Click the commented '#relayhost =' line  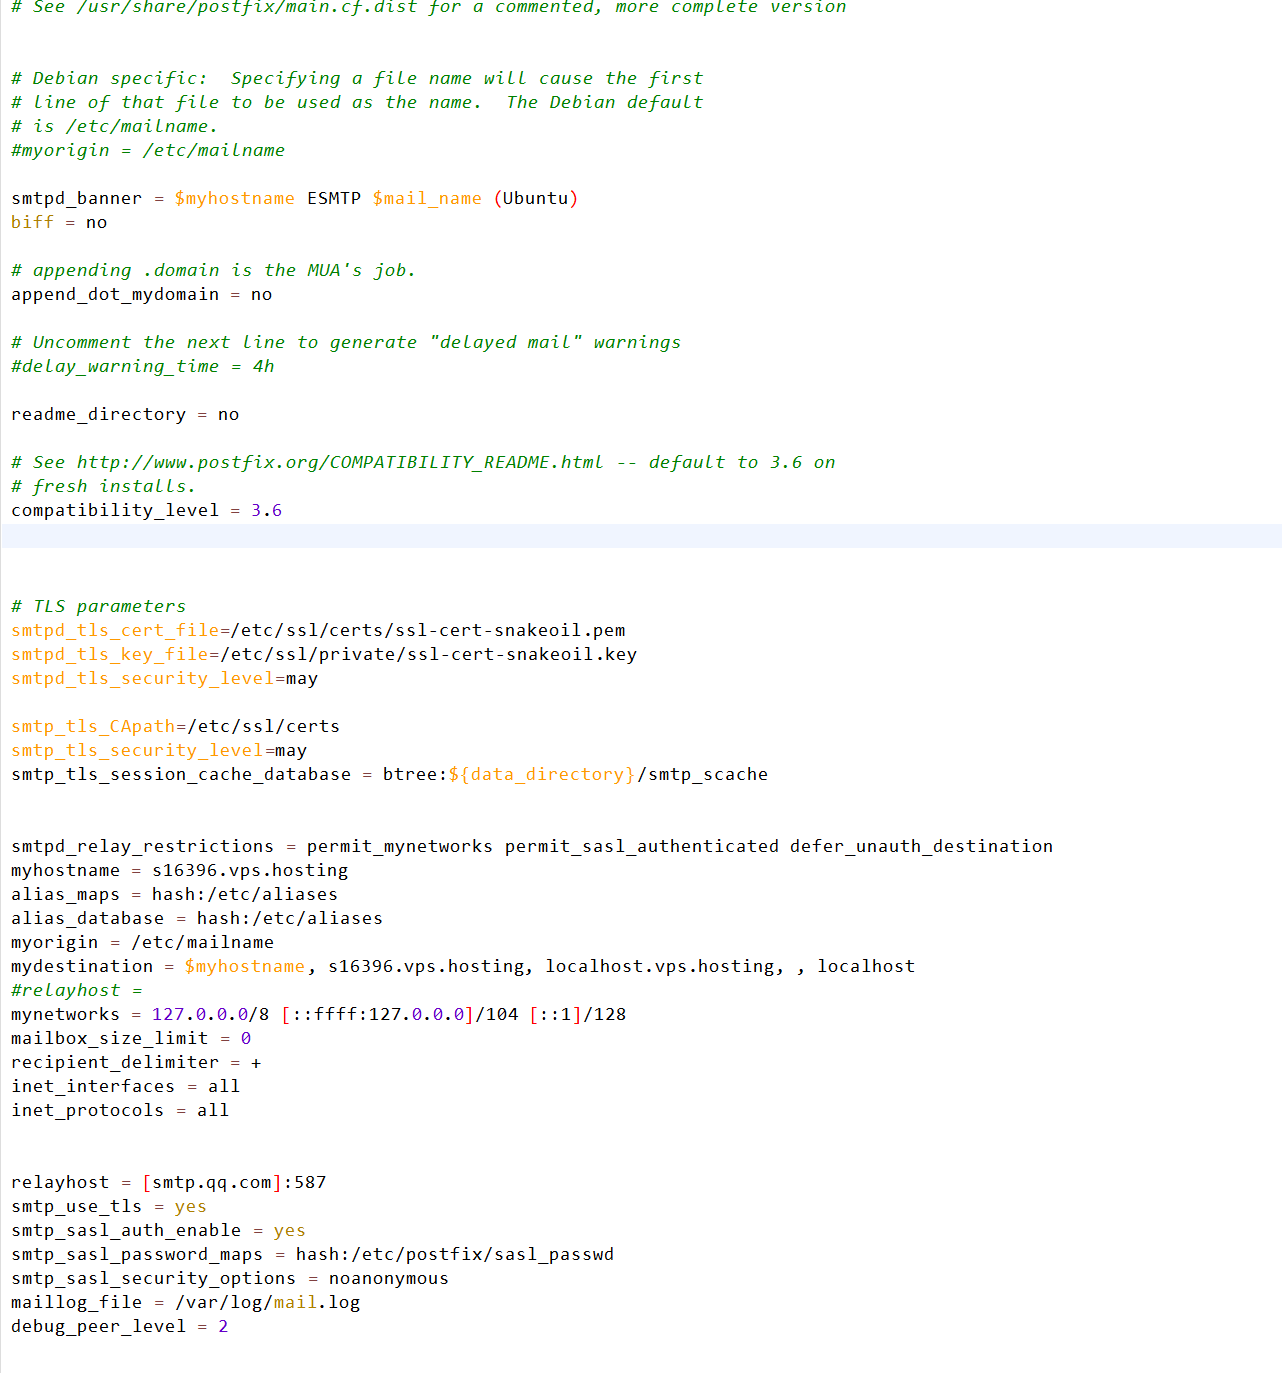point(77,990)
